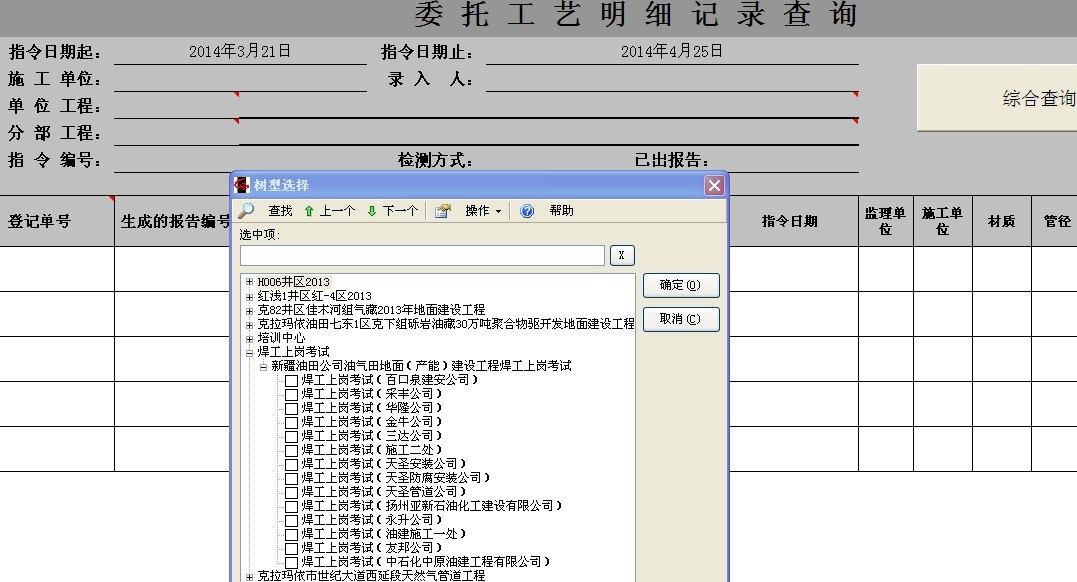Click the green down arrow for 下一个

point(372,211)
